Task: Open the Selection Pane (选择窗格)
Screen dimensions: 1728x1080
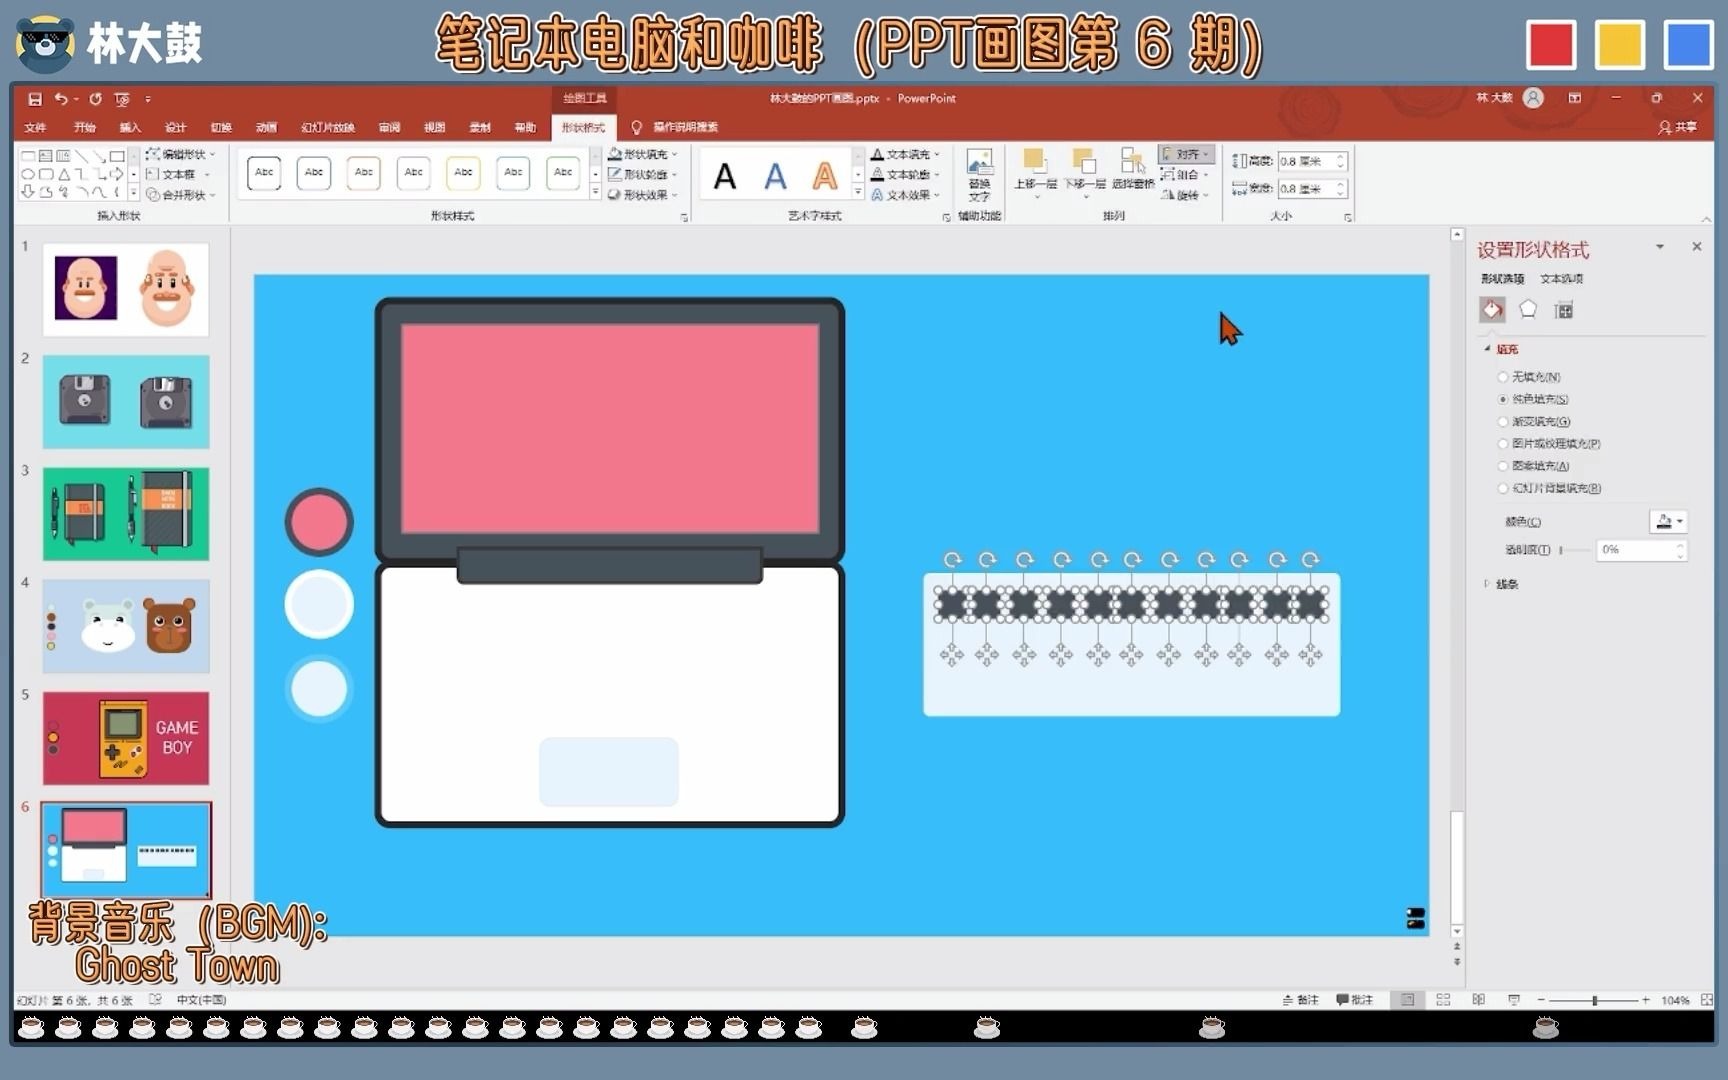Action: point(1132,168)
